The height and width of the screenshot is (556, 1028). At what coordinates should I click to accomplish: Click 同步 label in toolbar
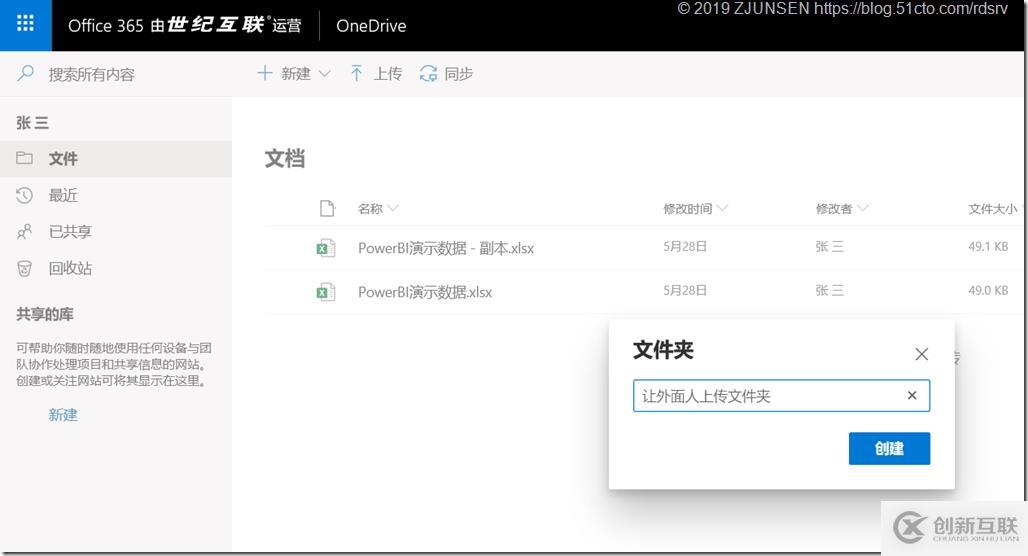459,73
